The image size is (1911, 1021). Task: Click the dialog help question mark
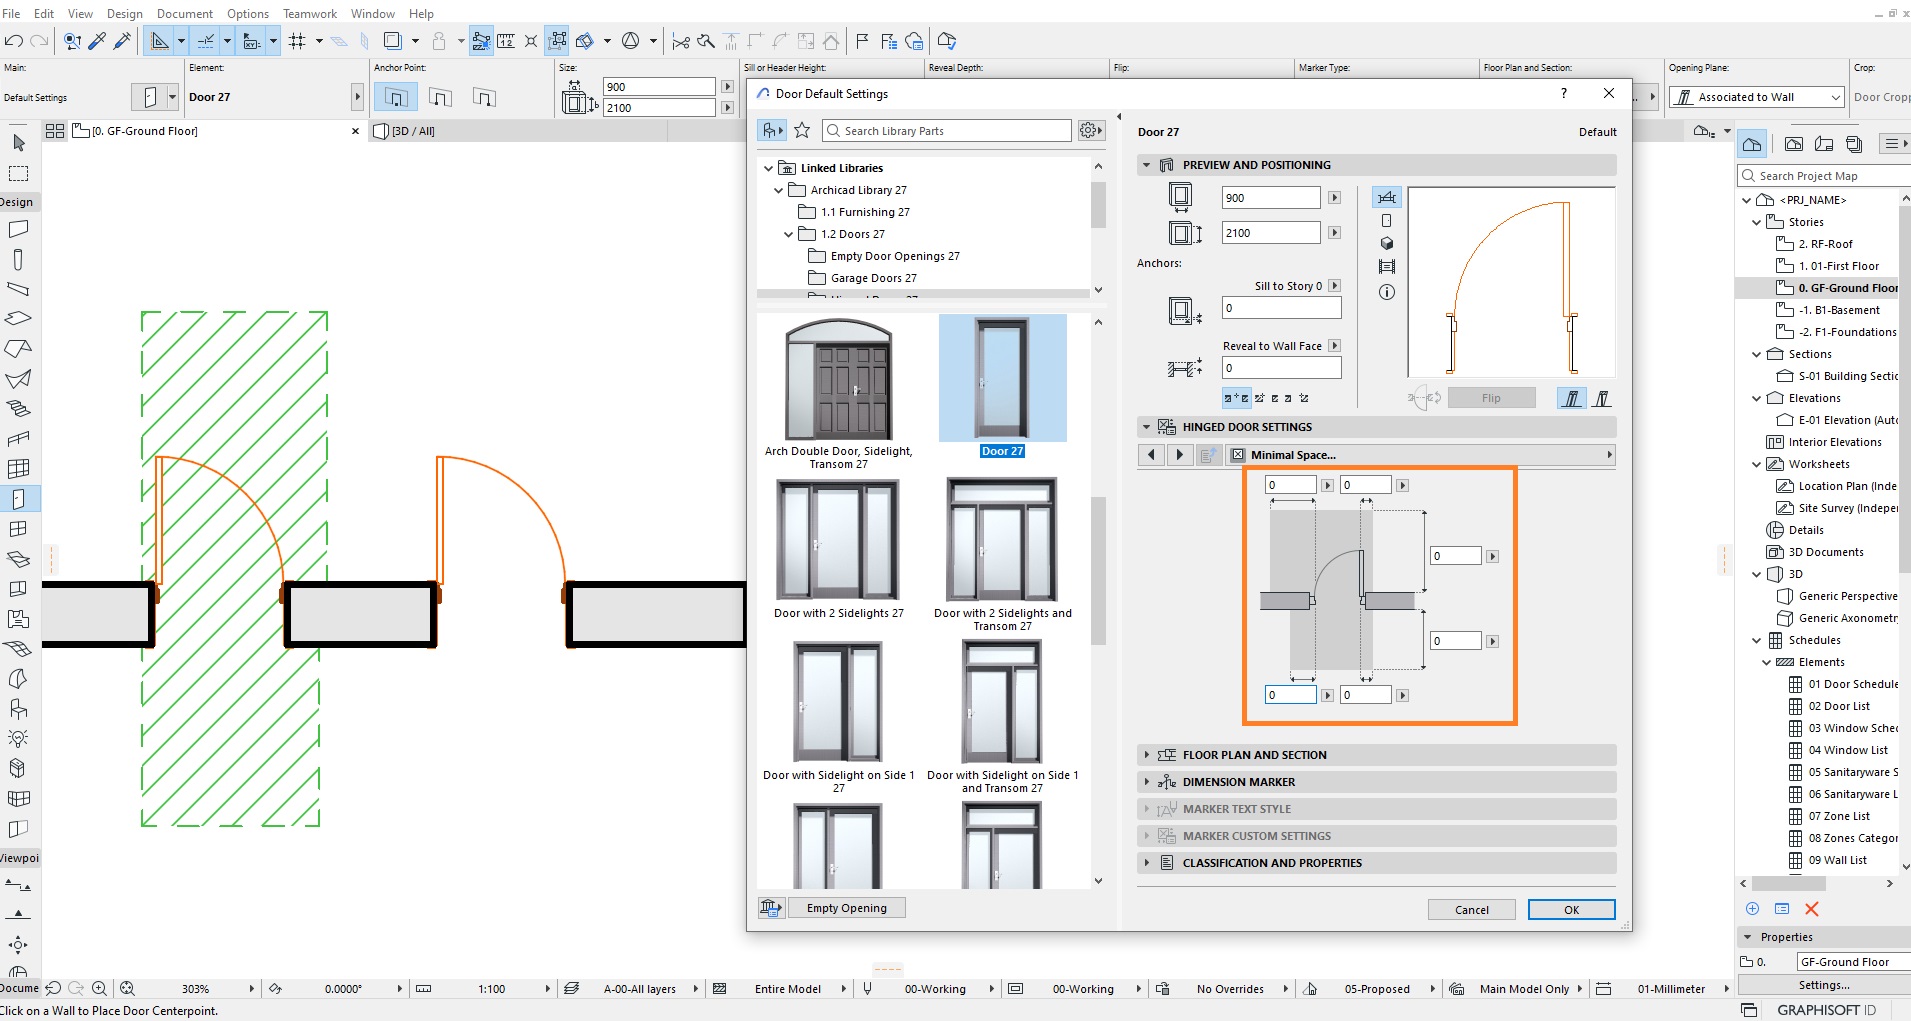pos(1564,93)
